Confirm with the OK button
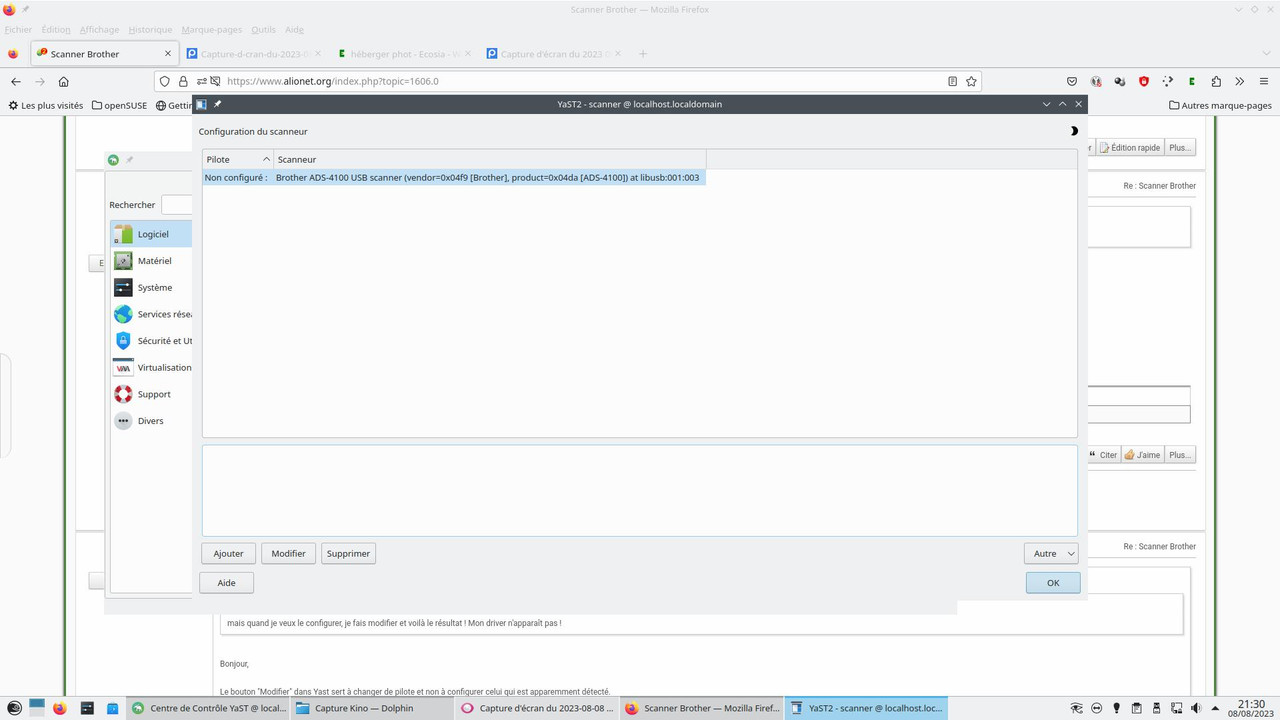Image resolution: width=1280 pixels, height=720 pixels. click(1053, 583)
